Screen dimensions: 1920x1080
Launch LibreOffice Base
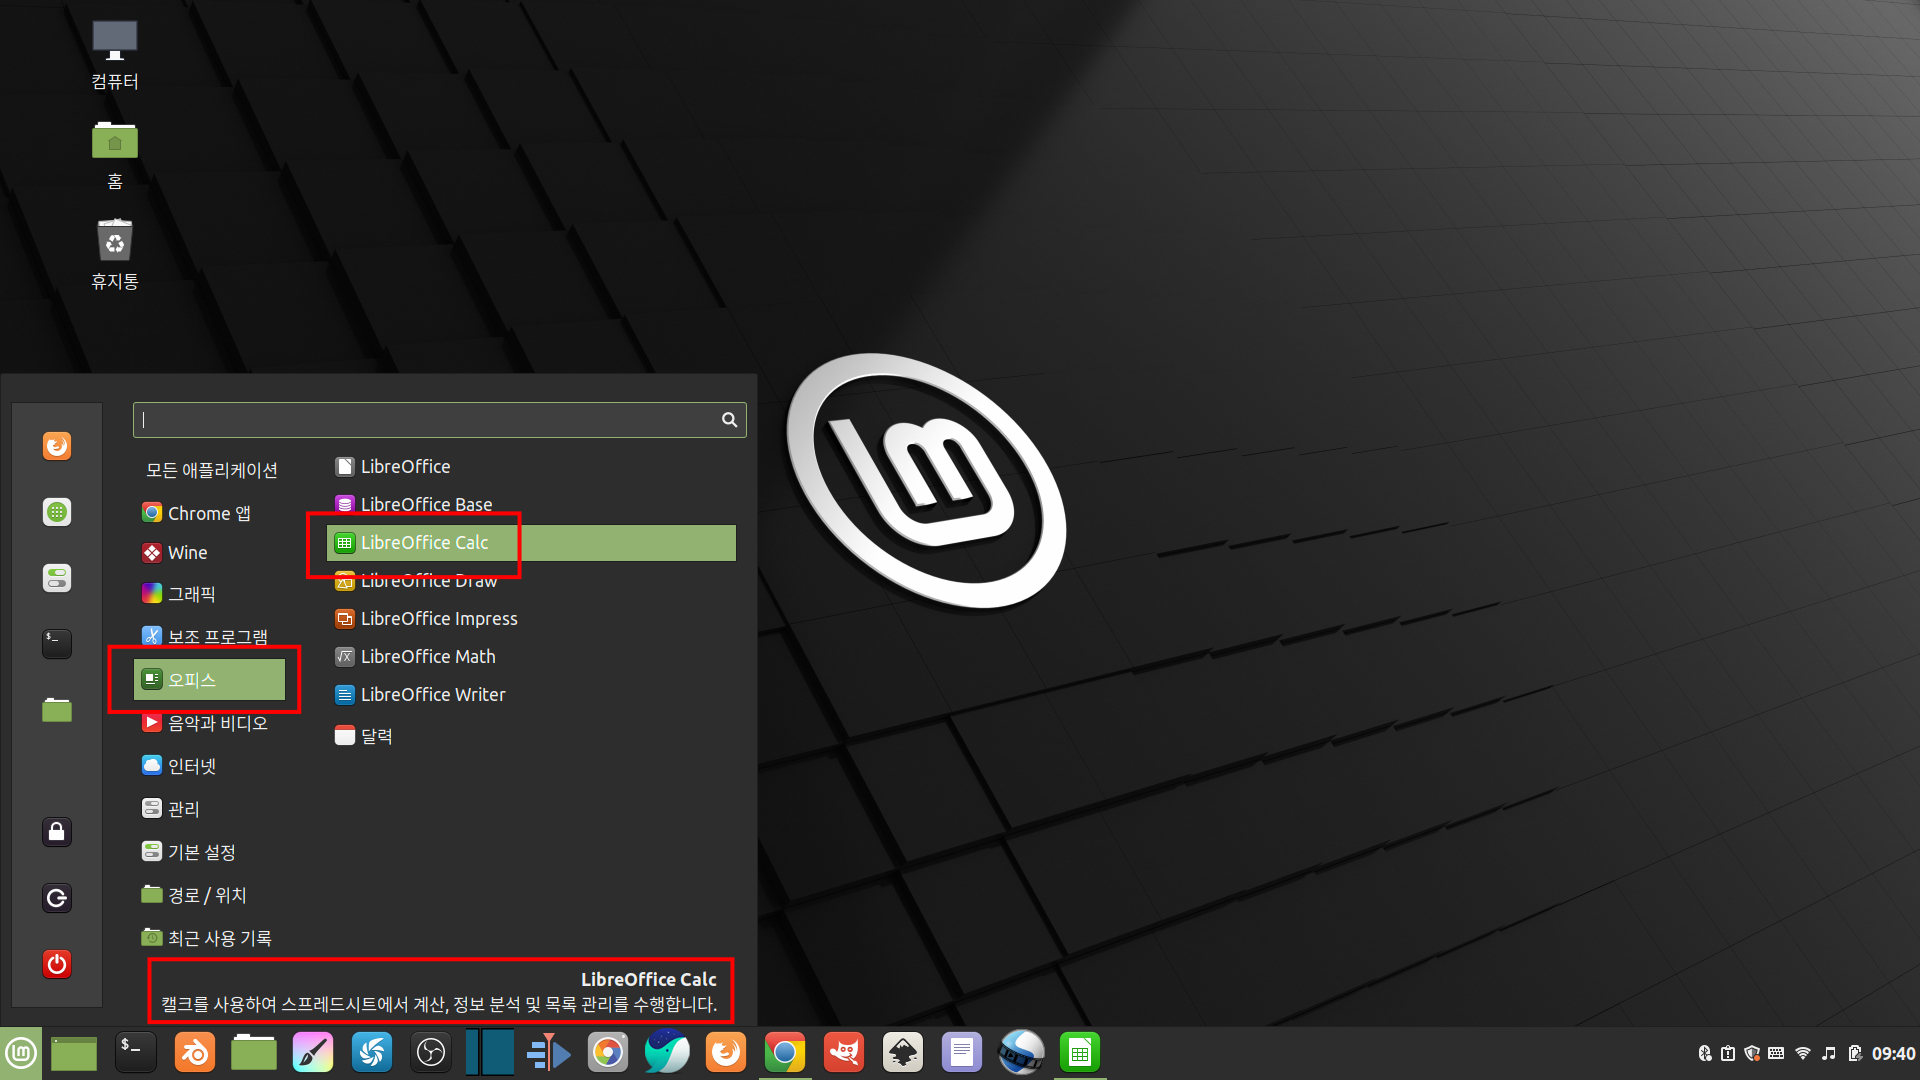[531, 505]
